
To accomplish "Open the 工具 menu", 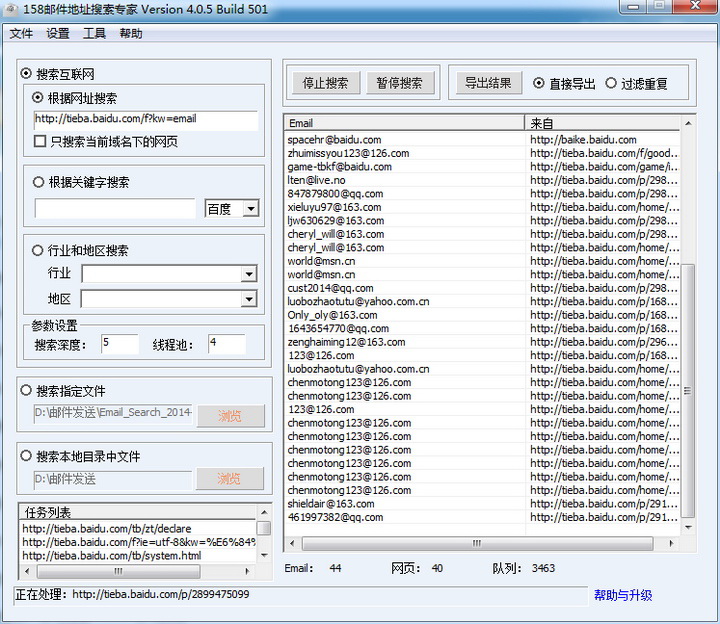I will click(94, 34).
